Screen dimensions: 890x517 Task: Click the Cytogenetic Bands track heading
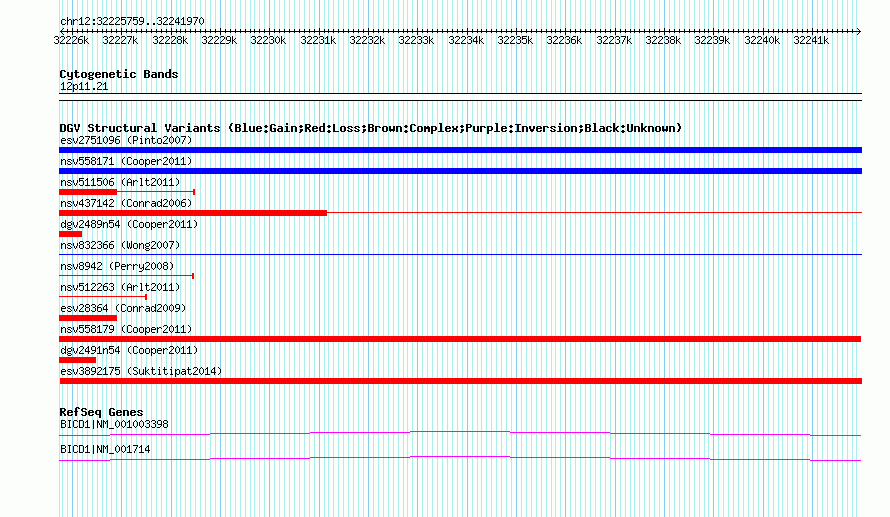[x=119, y=74]
